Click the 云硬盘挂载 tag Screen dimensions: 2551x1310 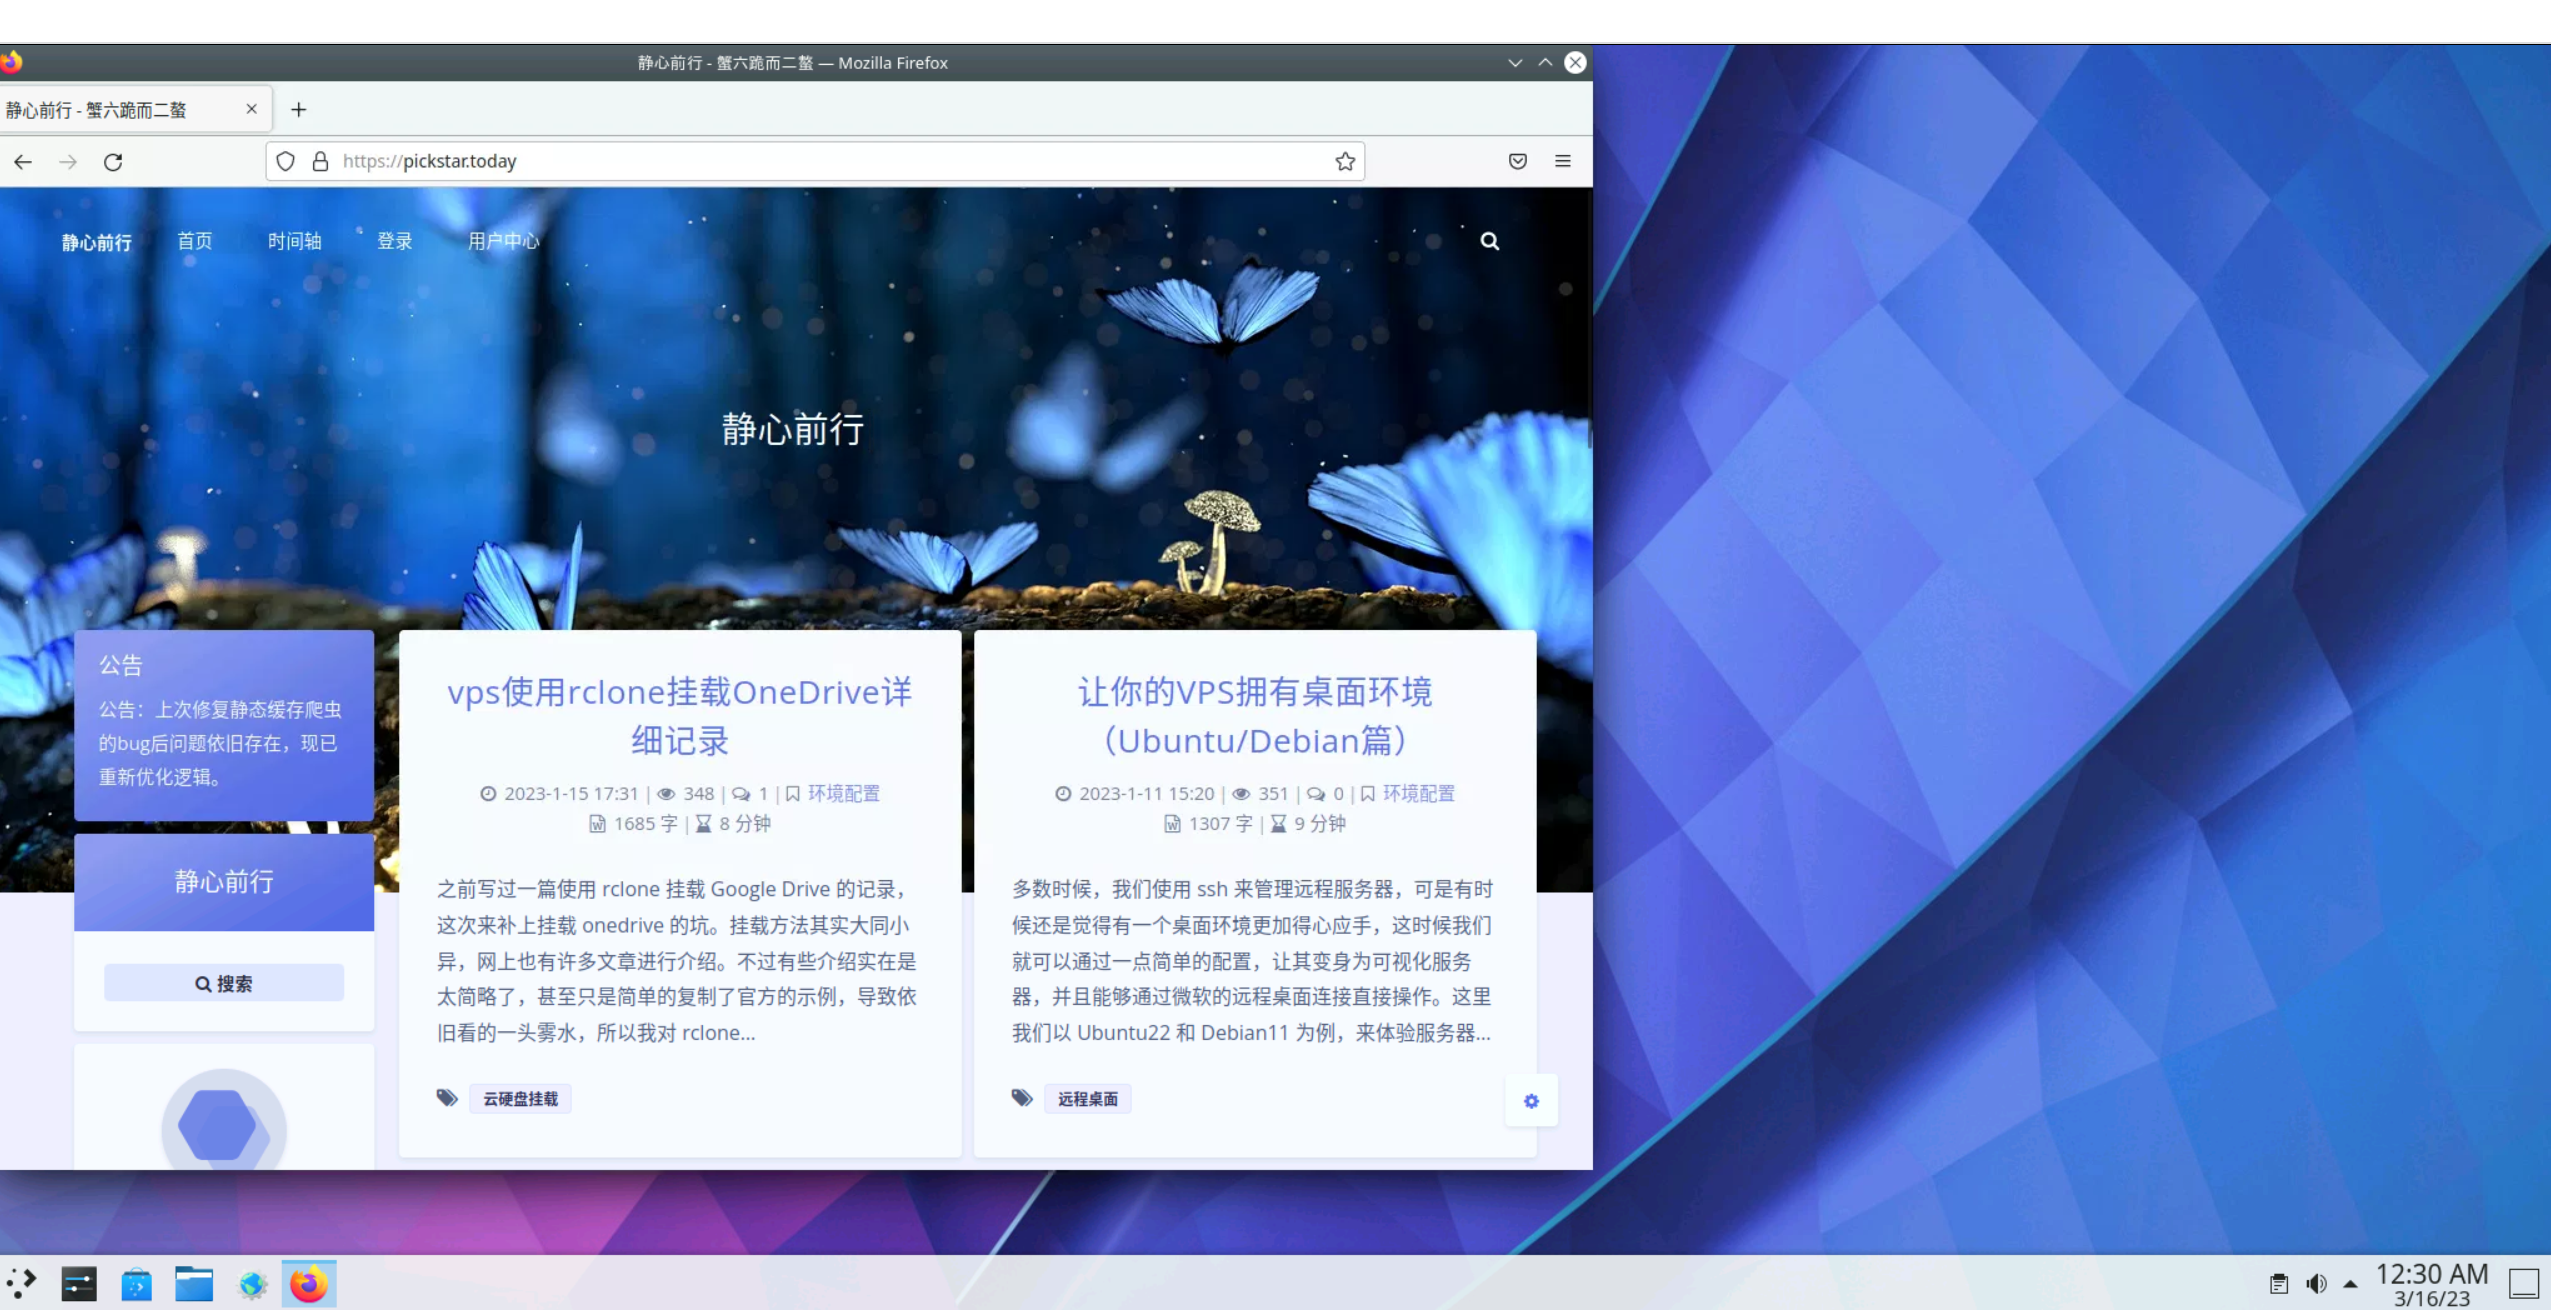tap(520, 1099)
